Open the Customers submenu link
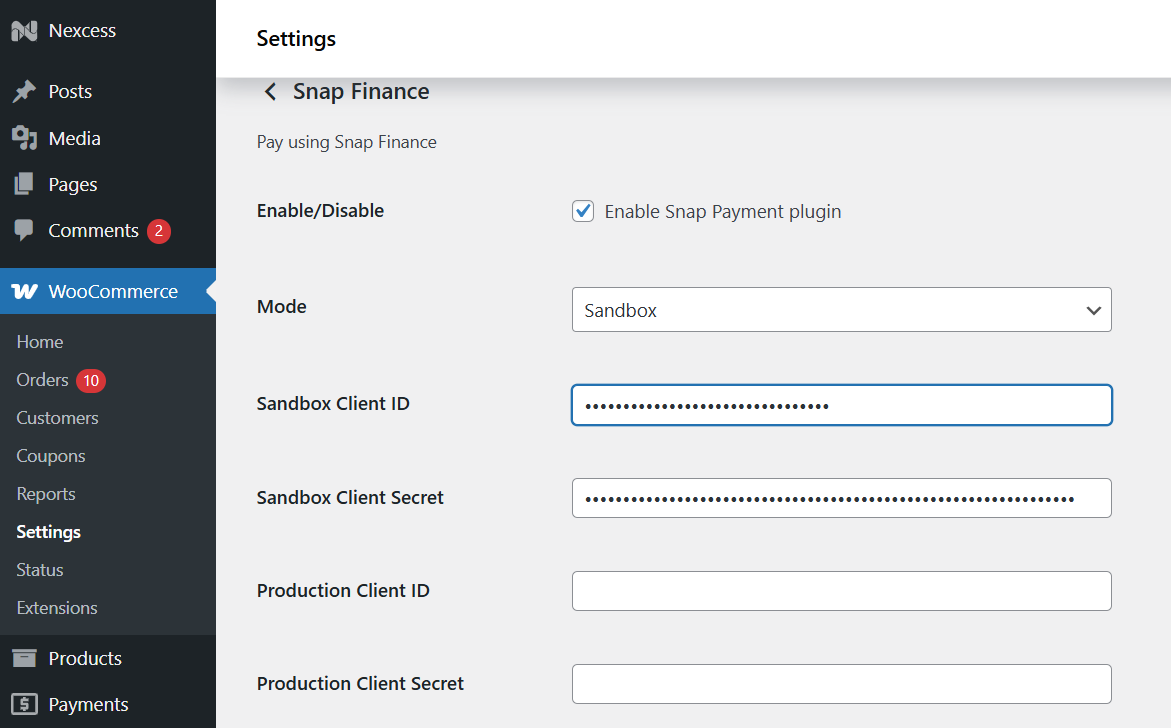Viewport: 1171px width, 728px height. 58,418
